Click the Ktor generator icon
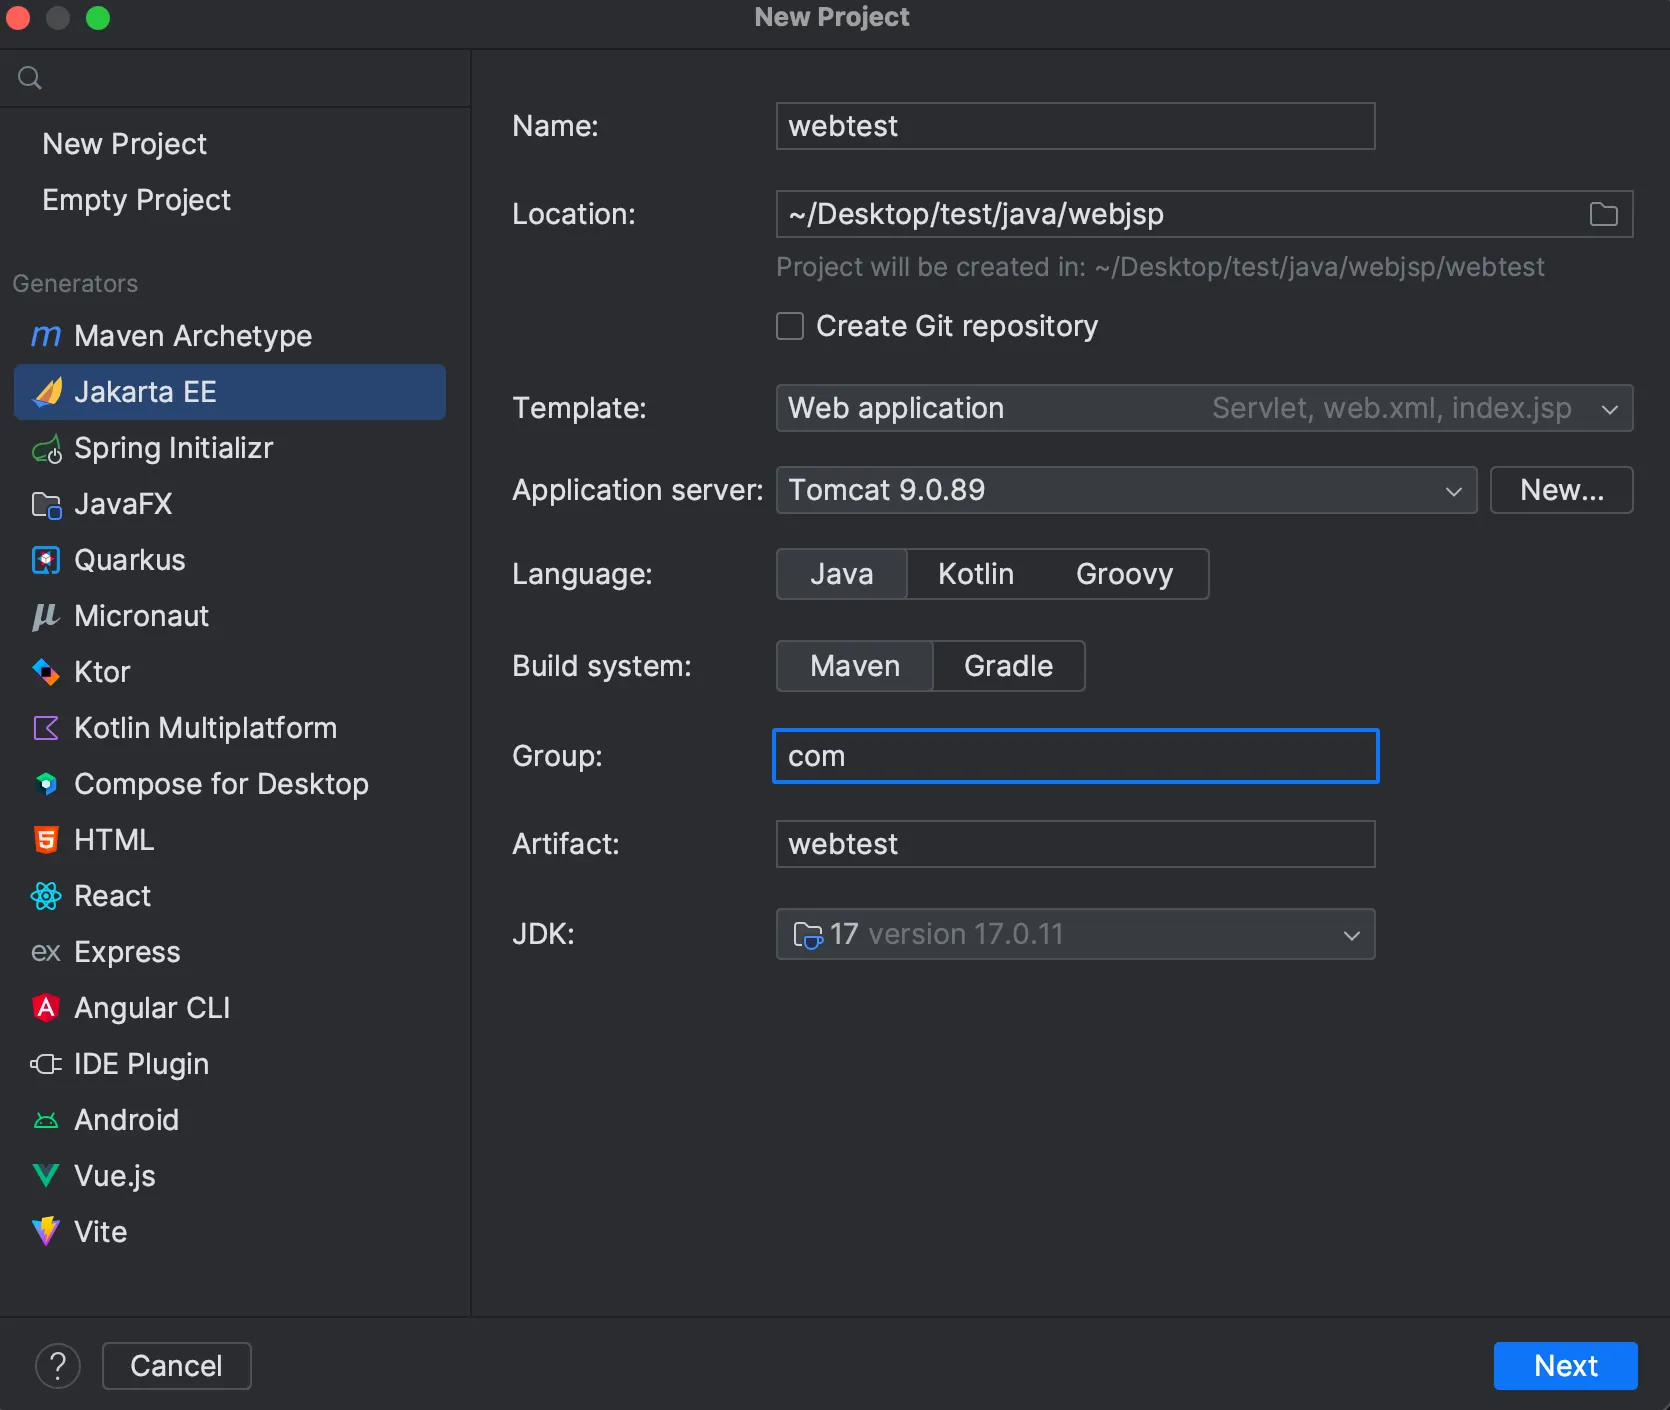This screenshot has width=1670, height=1410. pos(46,672)
